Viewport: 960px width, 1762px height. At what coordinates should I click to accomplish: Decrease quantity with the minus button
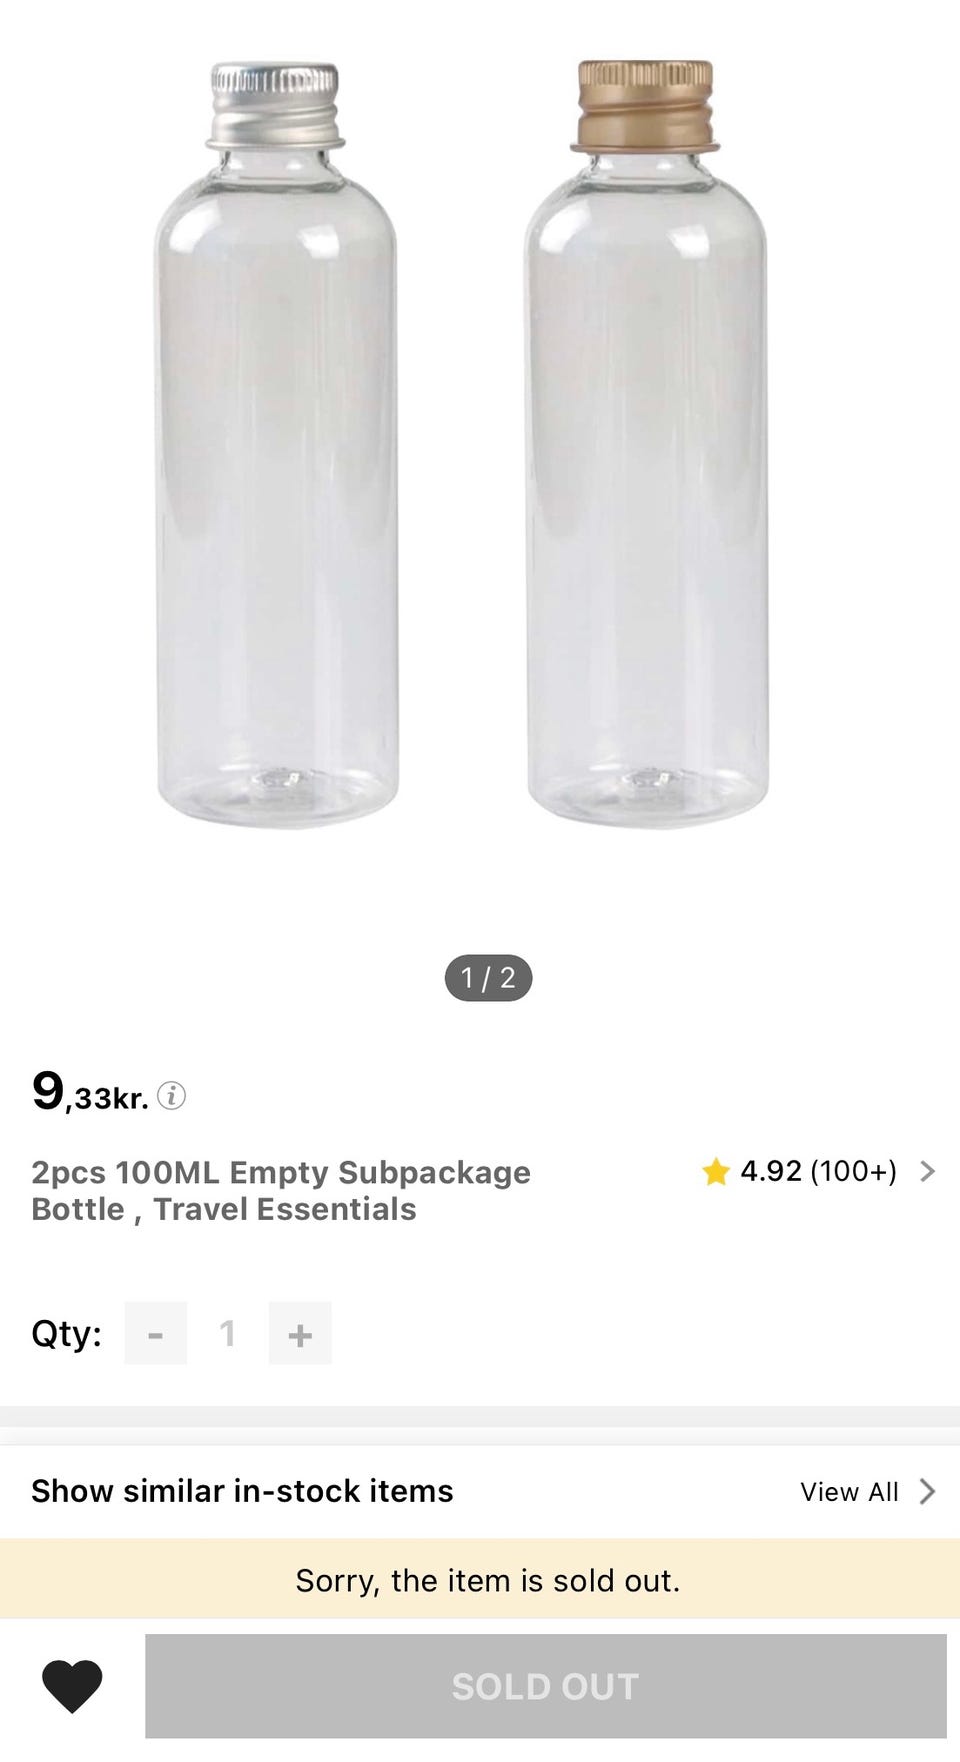tap(156, 1333)
